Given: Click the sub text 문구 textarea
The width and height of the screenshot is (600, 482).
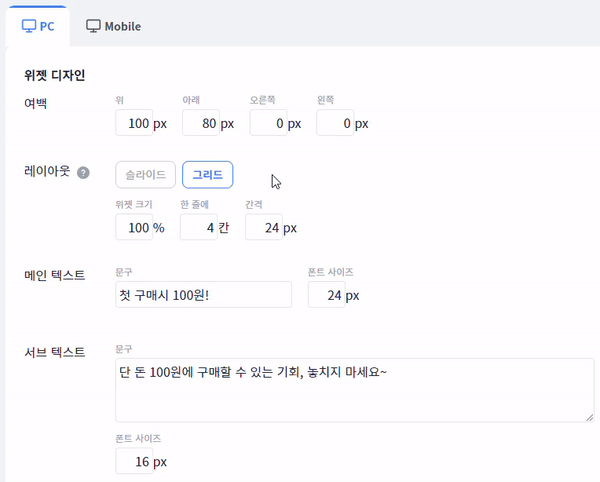Looking at the screenshot, I should [x=354, y=389].
